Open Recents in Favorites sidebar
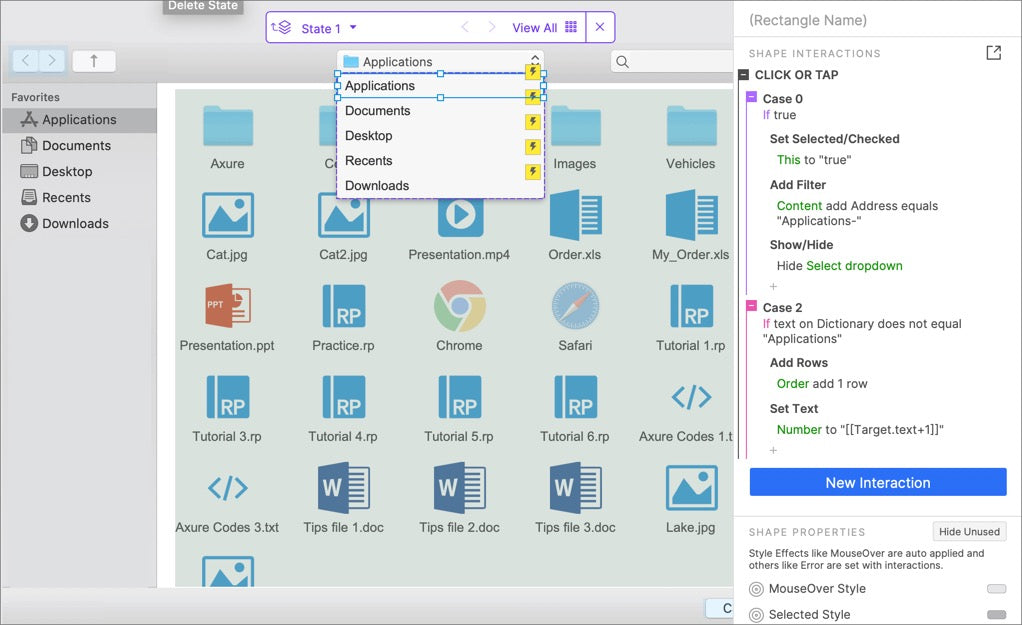The width and height of the screenshot is (1022, 625). click(79, 197)
